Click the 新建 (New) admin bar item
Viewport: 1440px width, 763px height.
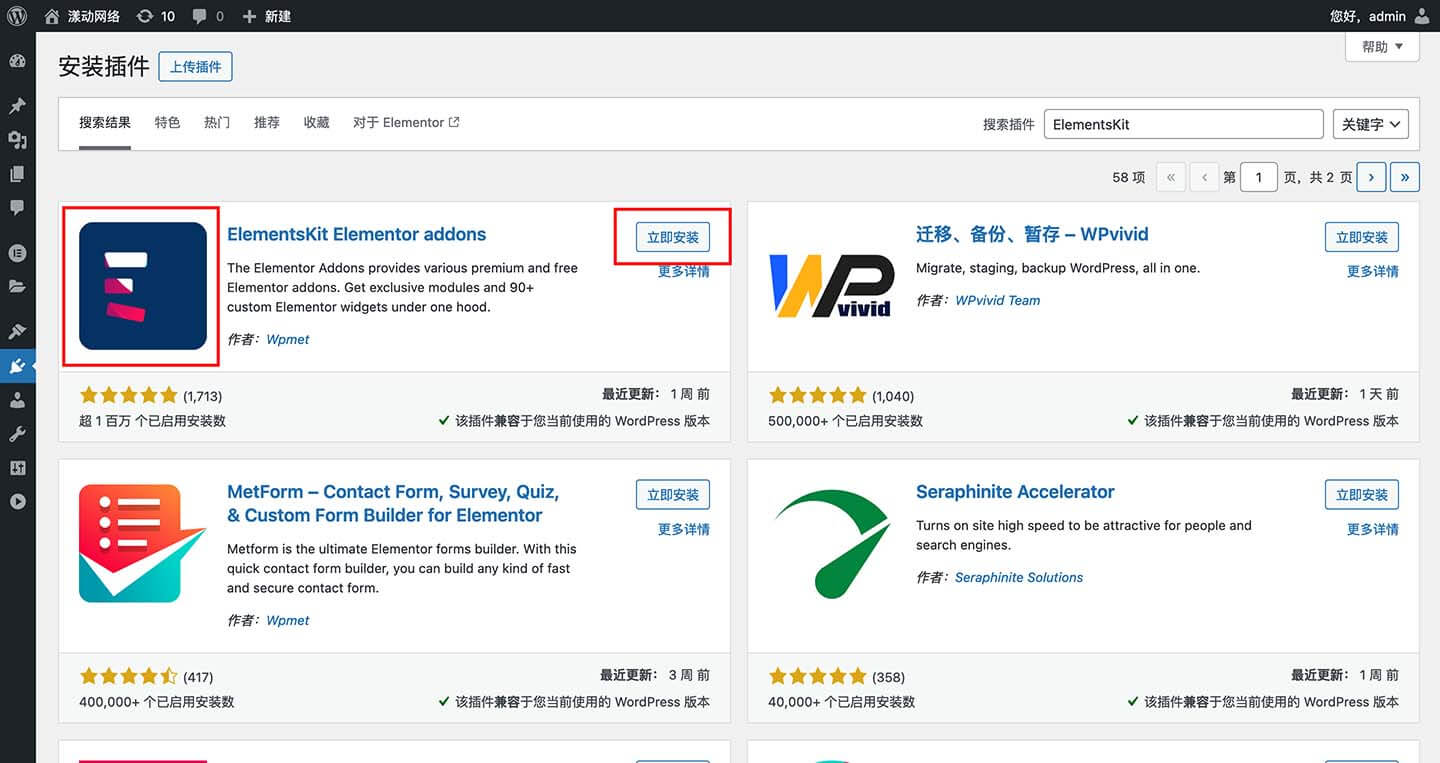(266, 15)
